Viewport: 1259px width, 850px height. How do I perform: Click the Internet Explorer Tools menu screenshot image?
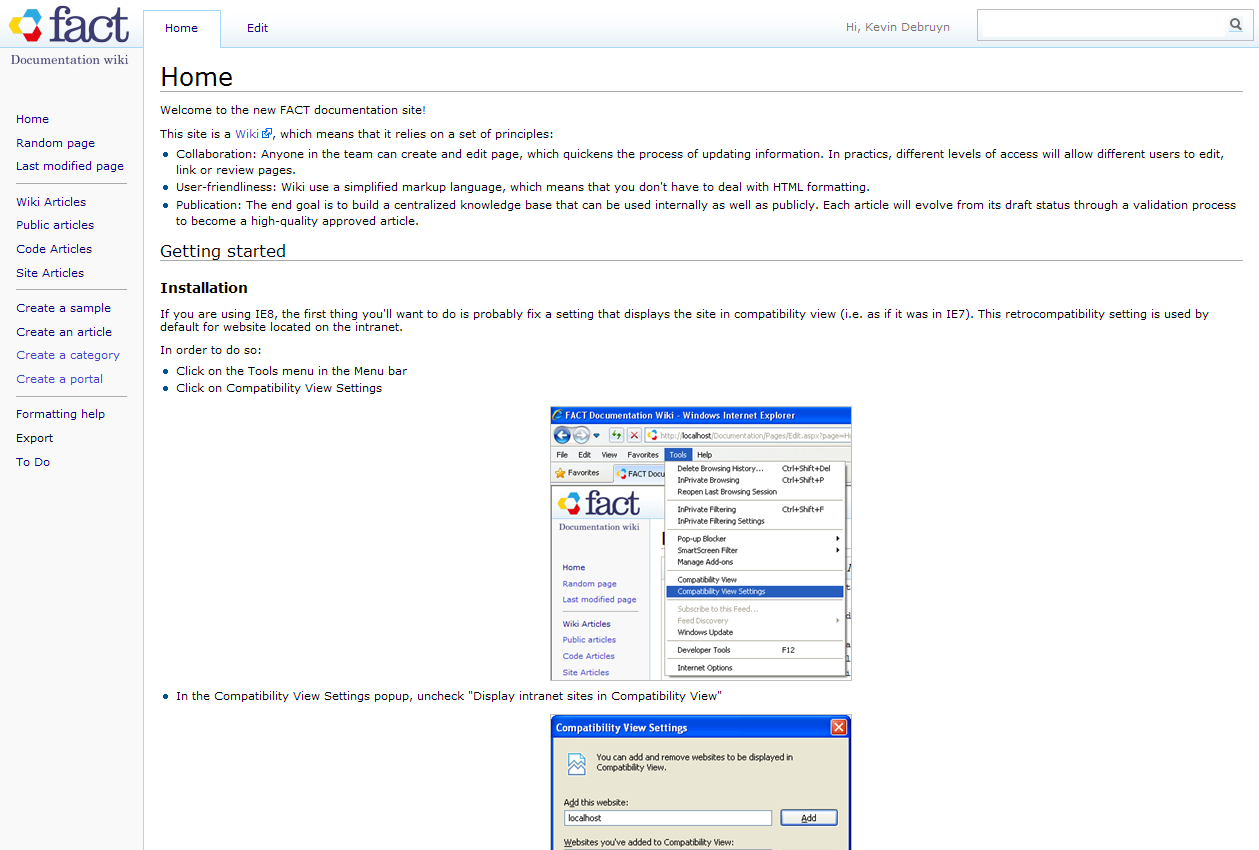(x=701, y=543)
